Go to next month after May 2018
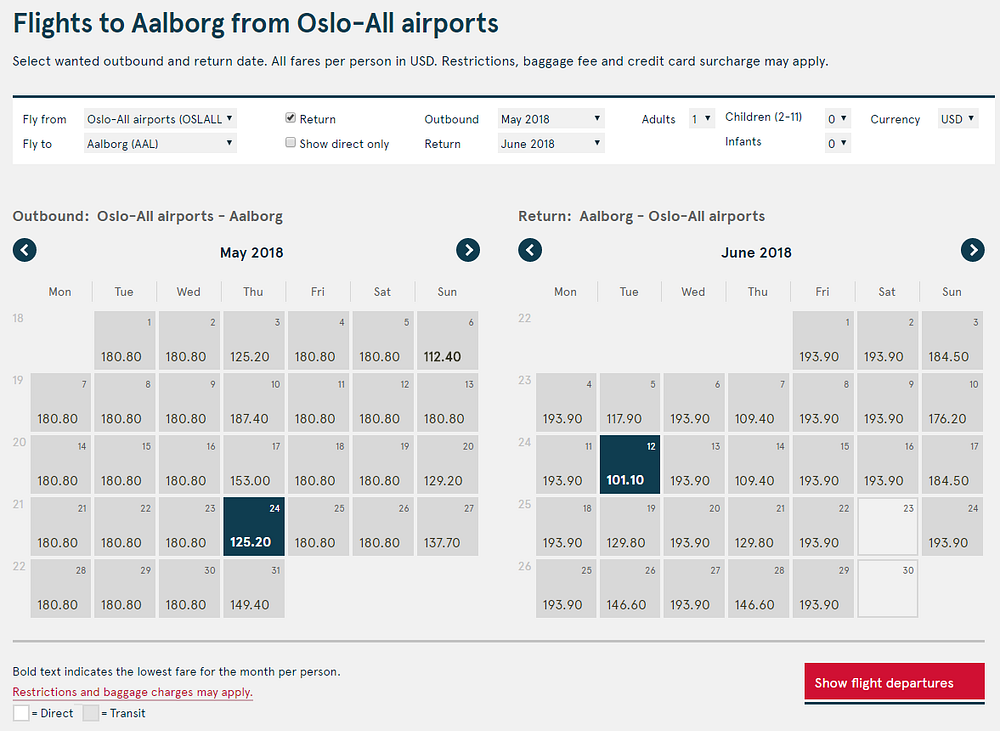The image size is (1000, 731). point(468,250)
